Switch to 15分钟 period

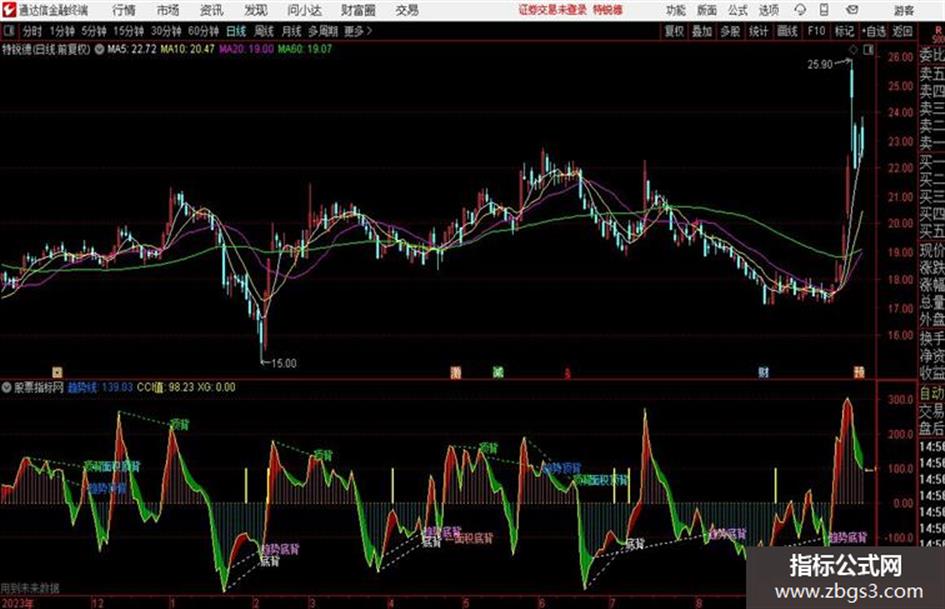coord(129,31)
